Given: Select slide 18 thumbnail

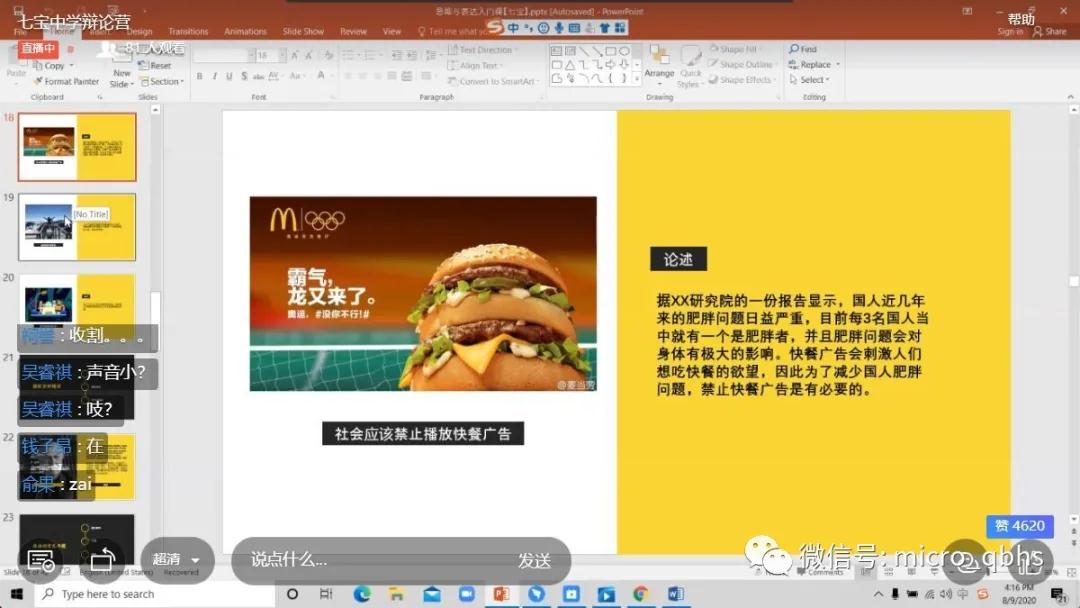Looking at the screenshot, I should click(x=77, y=147).
